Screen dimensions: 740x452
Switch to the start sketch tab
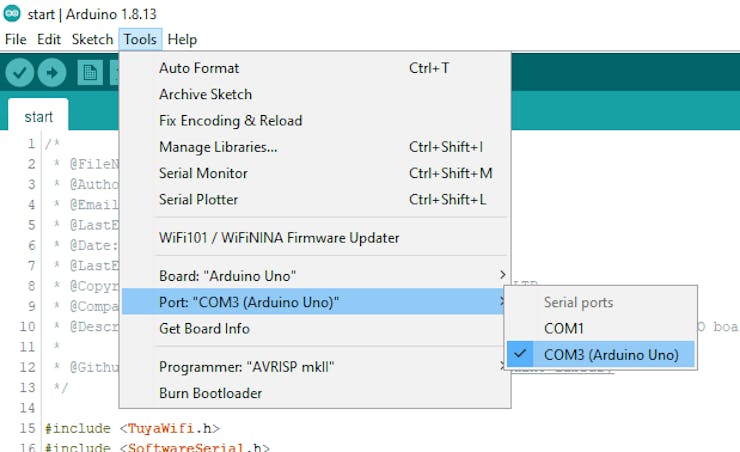(x=39, y=116)
